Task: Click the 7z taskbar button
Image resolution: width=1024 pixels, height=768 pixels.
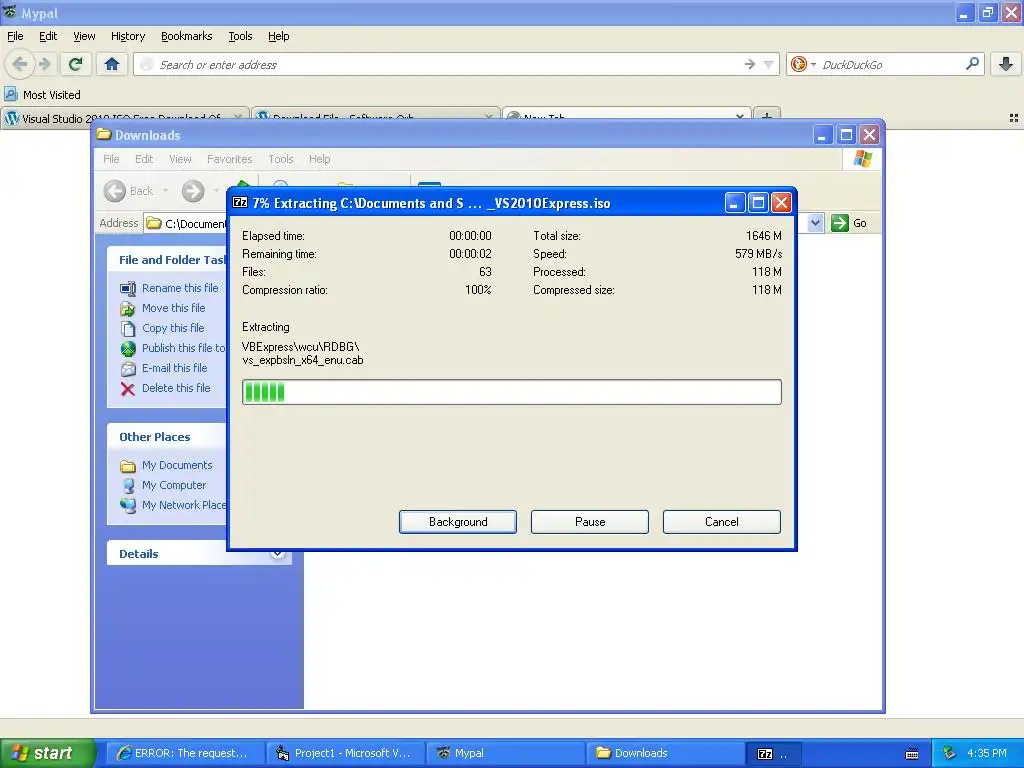Action: pyautogui.click(x=772, y=754)
